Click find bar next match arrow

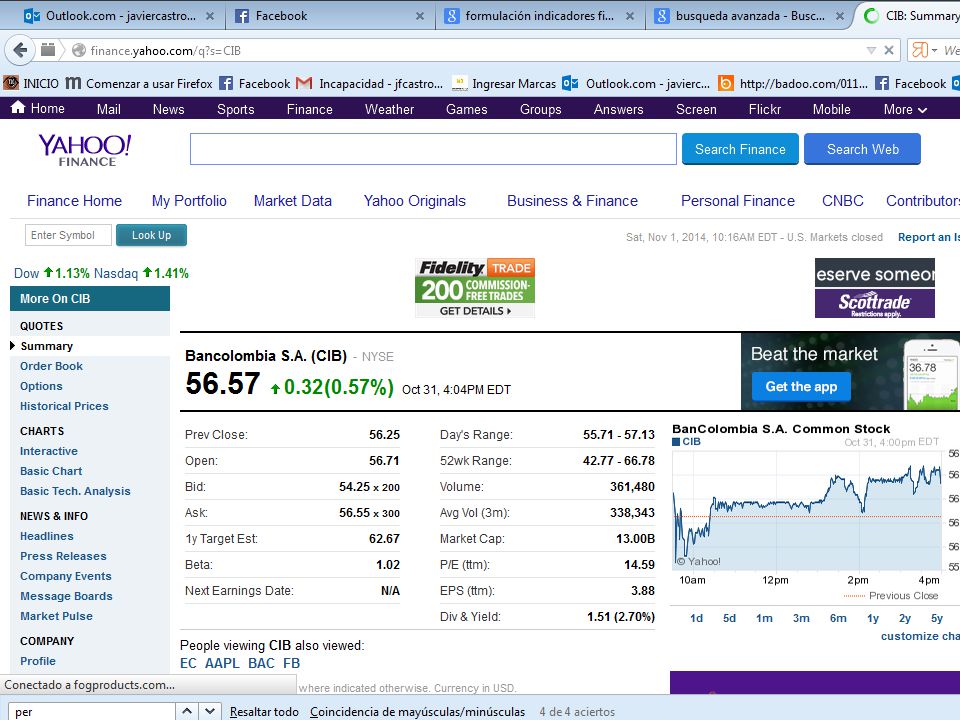pos(209,711)
